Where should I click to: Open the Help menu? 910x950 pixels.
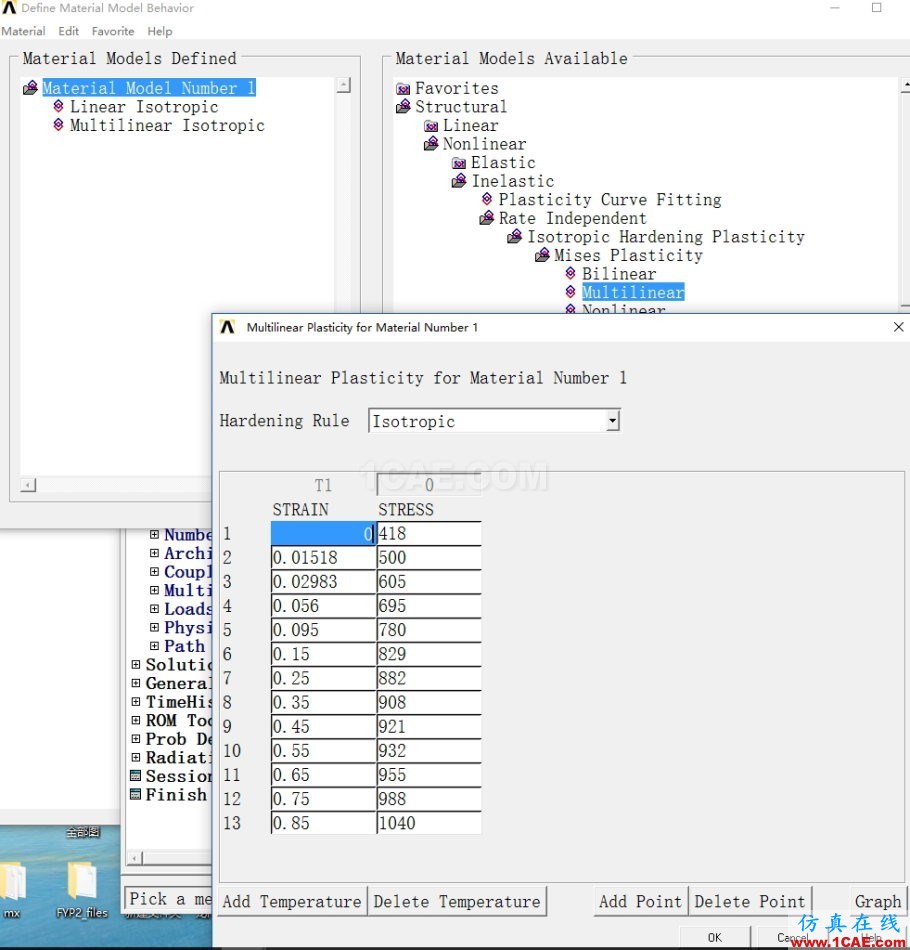(160, 31)
